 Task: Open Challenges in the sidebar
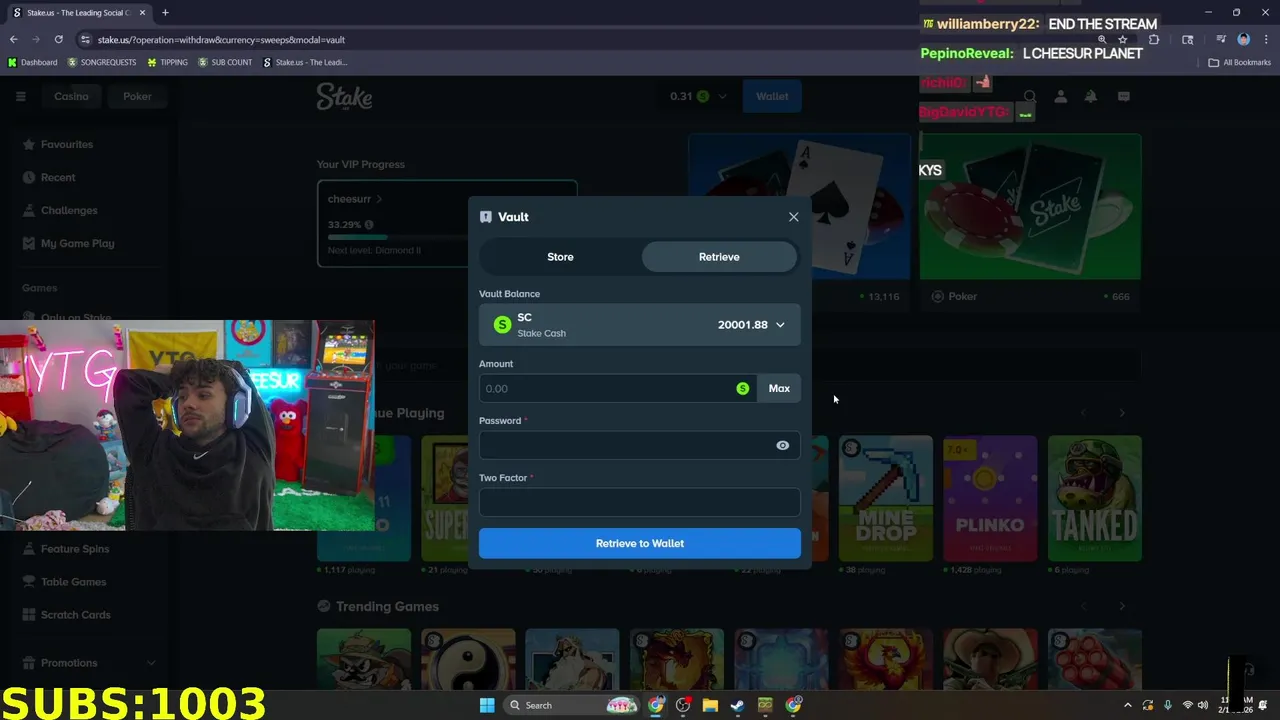(x=69, y=210)
